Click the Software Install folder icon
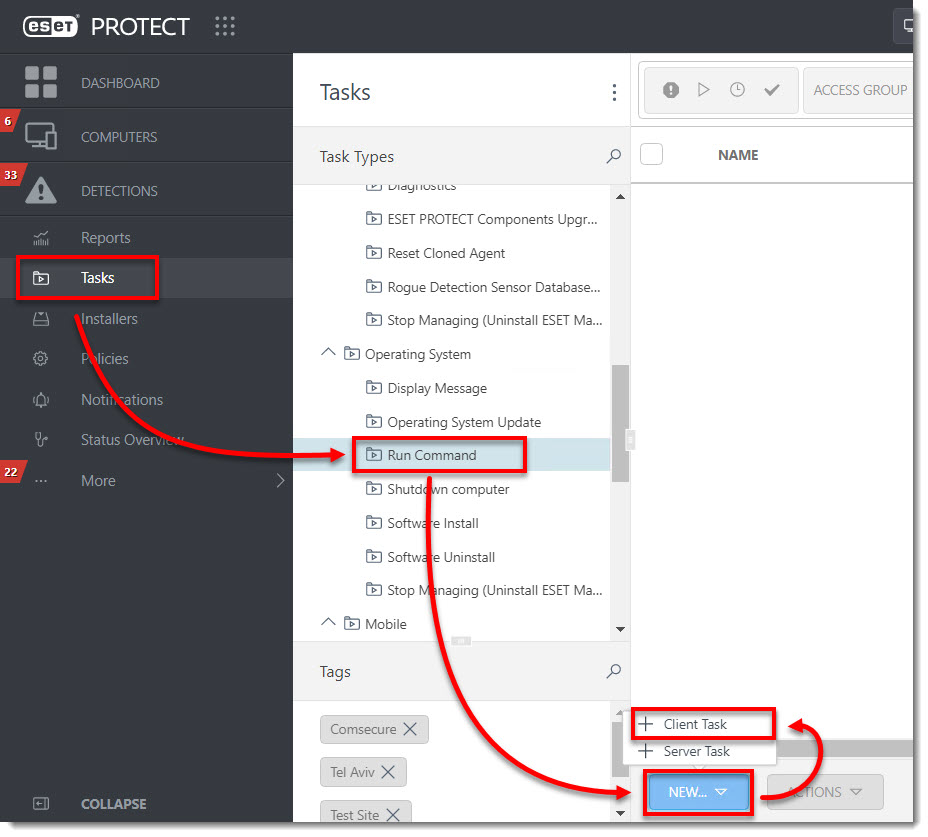This screenshot has height=837, width=928. [x=373, y=523]
